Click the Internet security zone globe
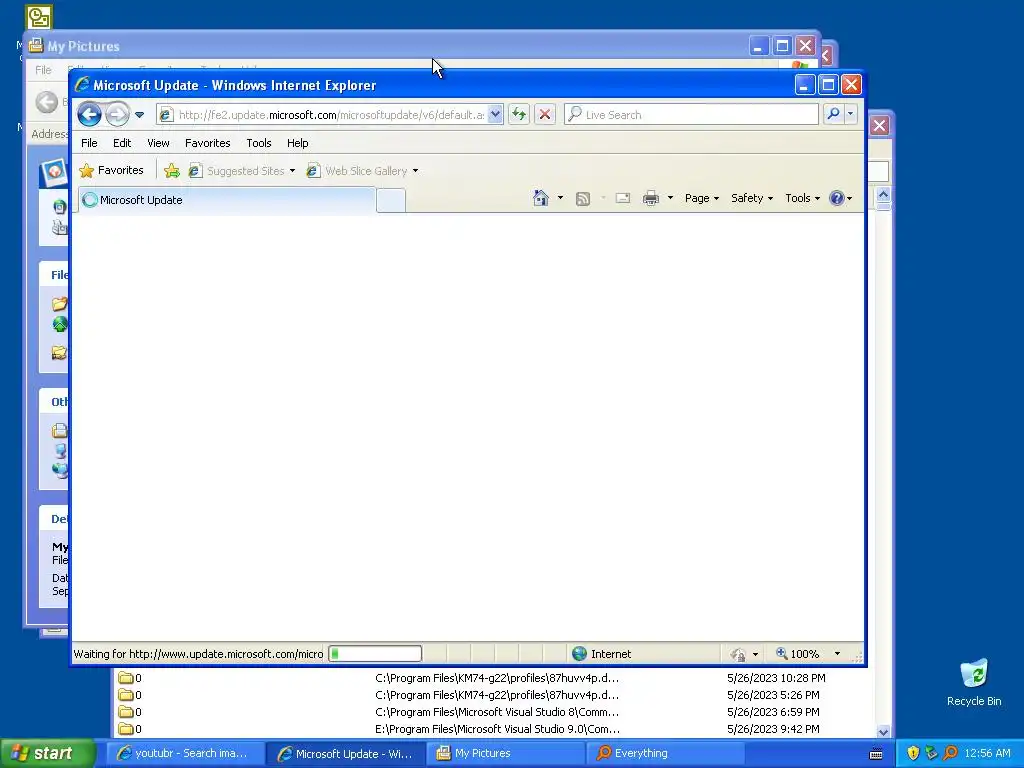The width and height of the screenshot is (1024, 768). point(579,654)
